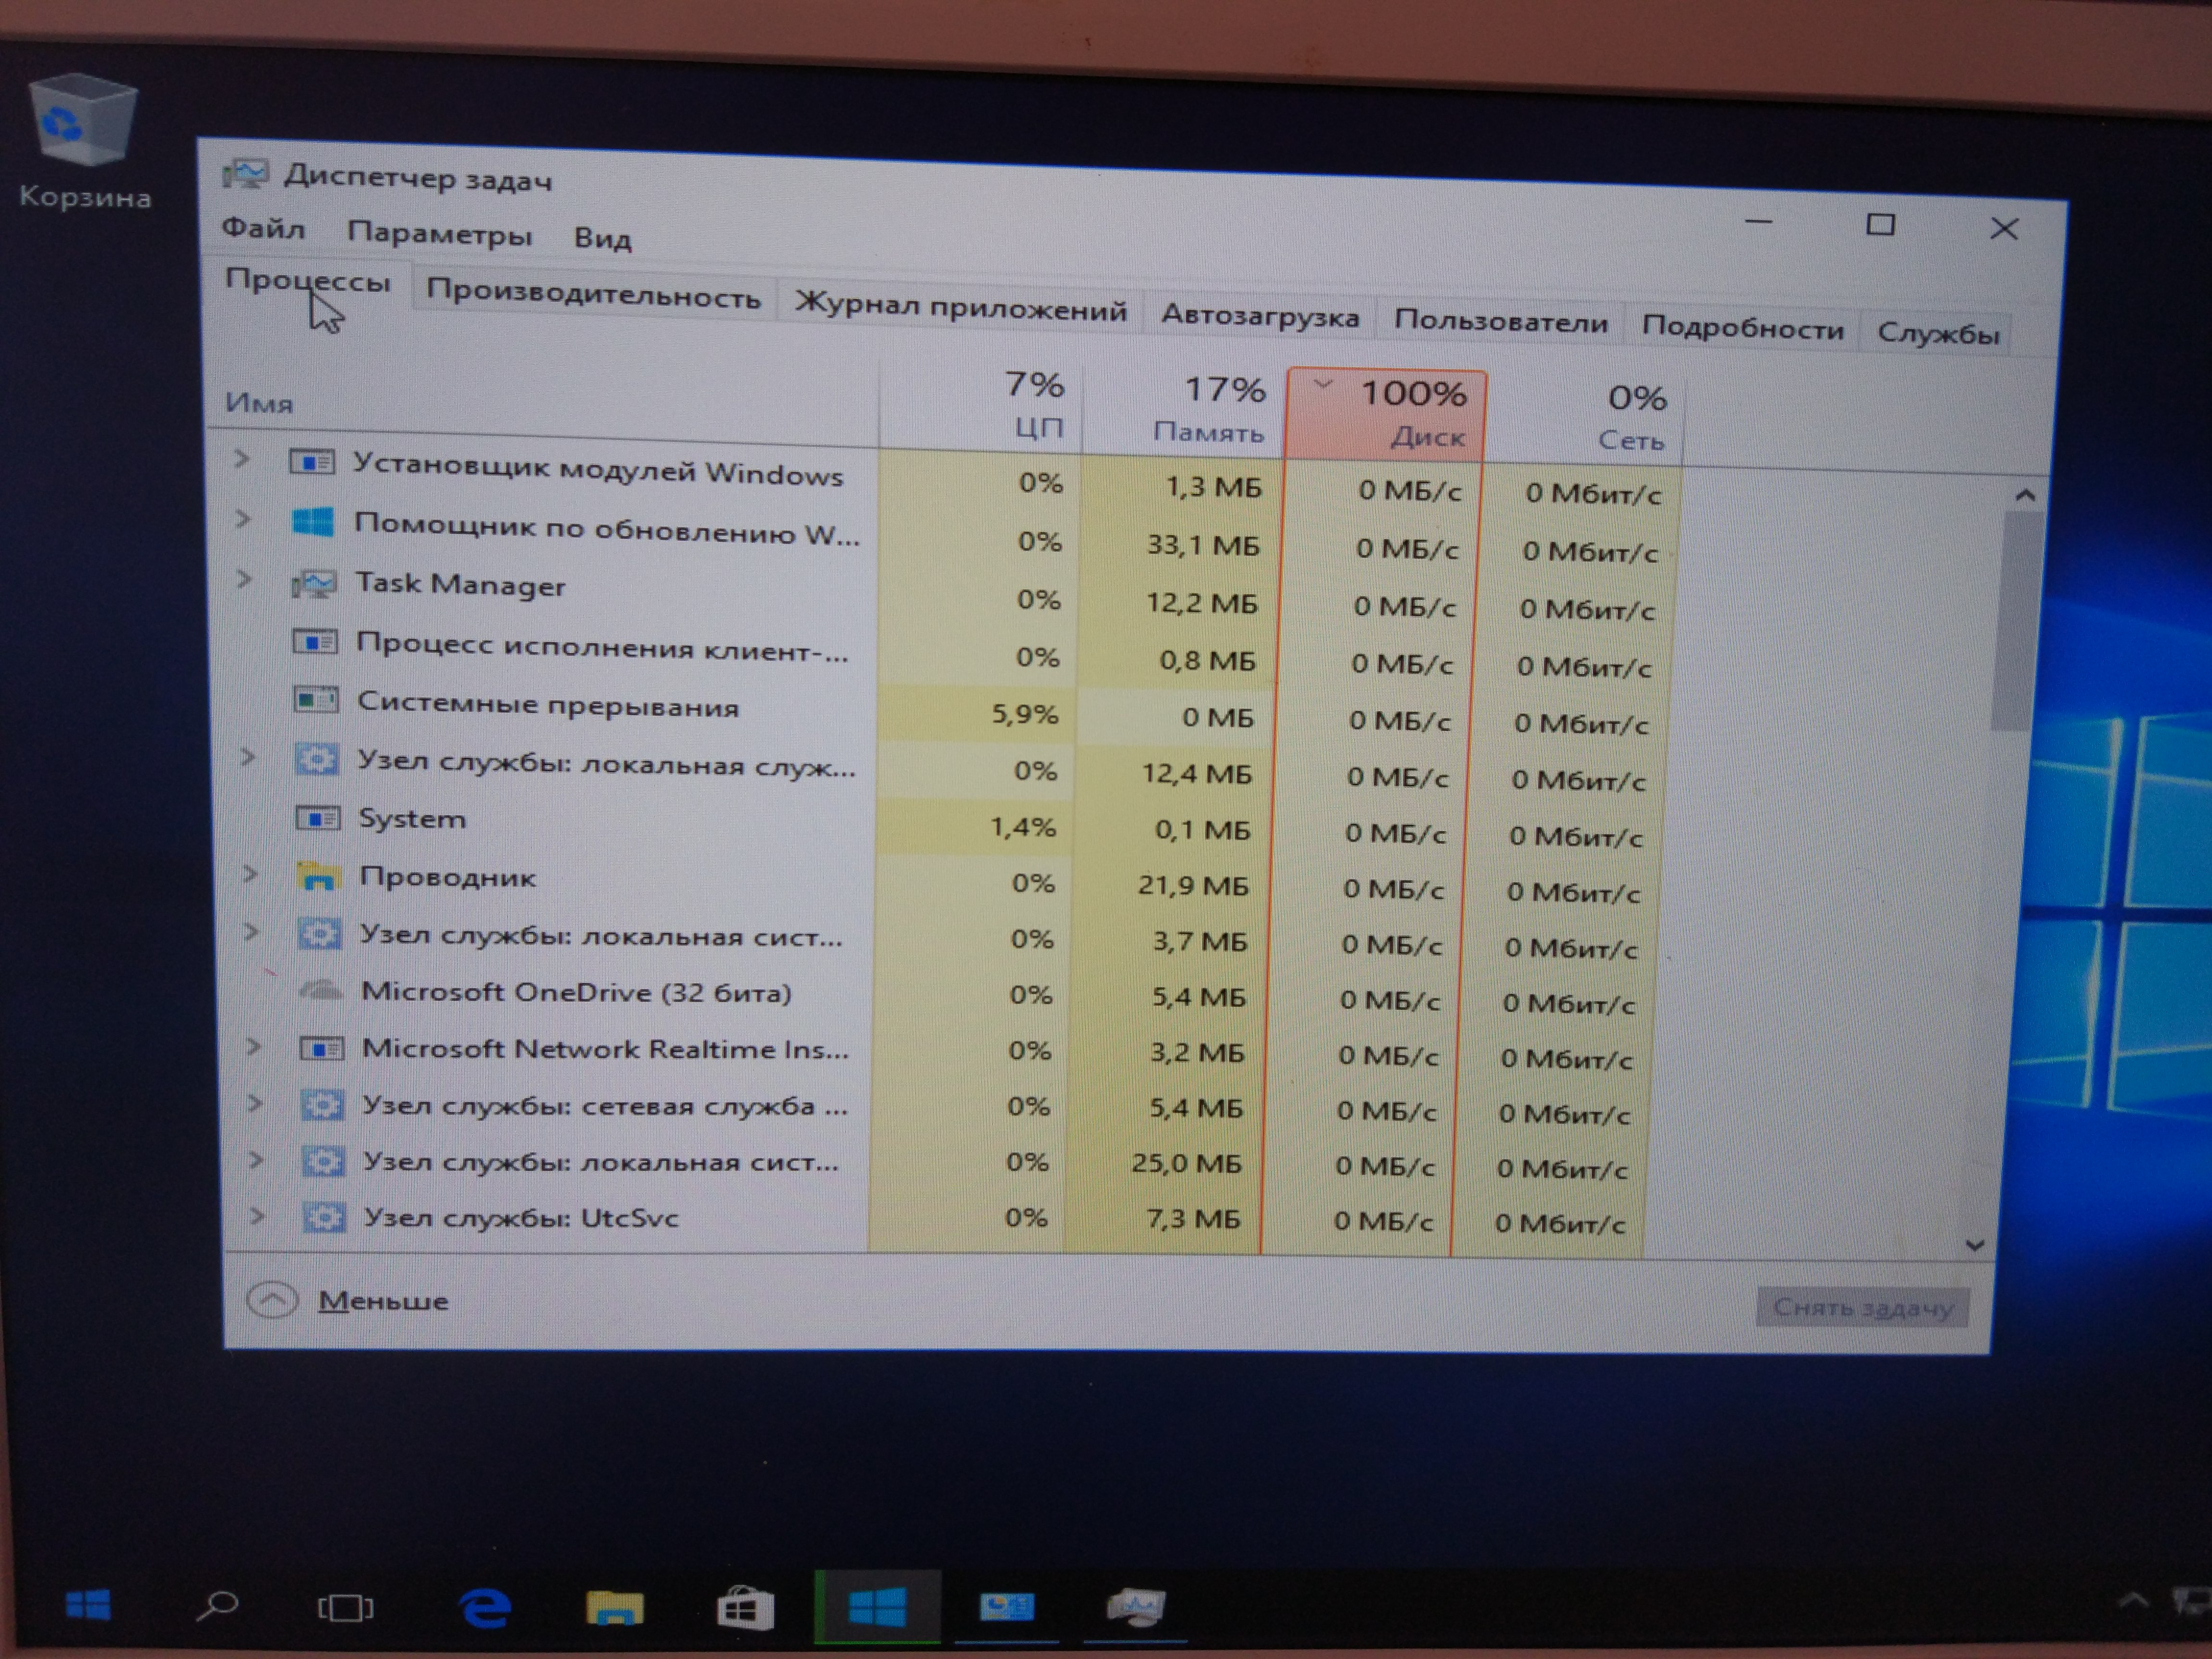Expand the Проводник process group
This screenshot has width=2212, height=1659.
[x=249, y=873]
